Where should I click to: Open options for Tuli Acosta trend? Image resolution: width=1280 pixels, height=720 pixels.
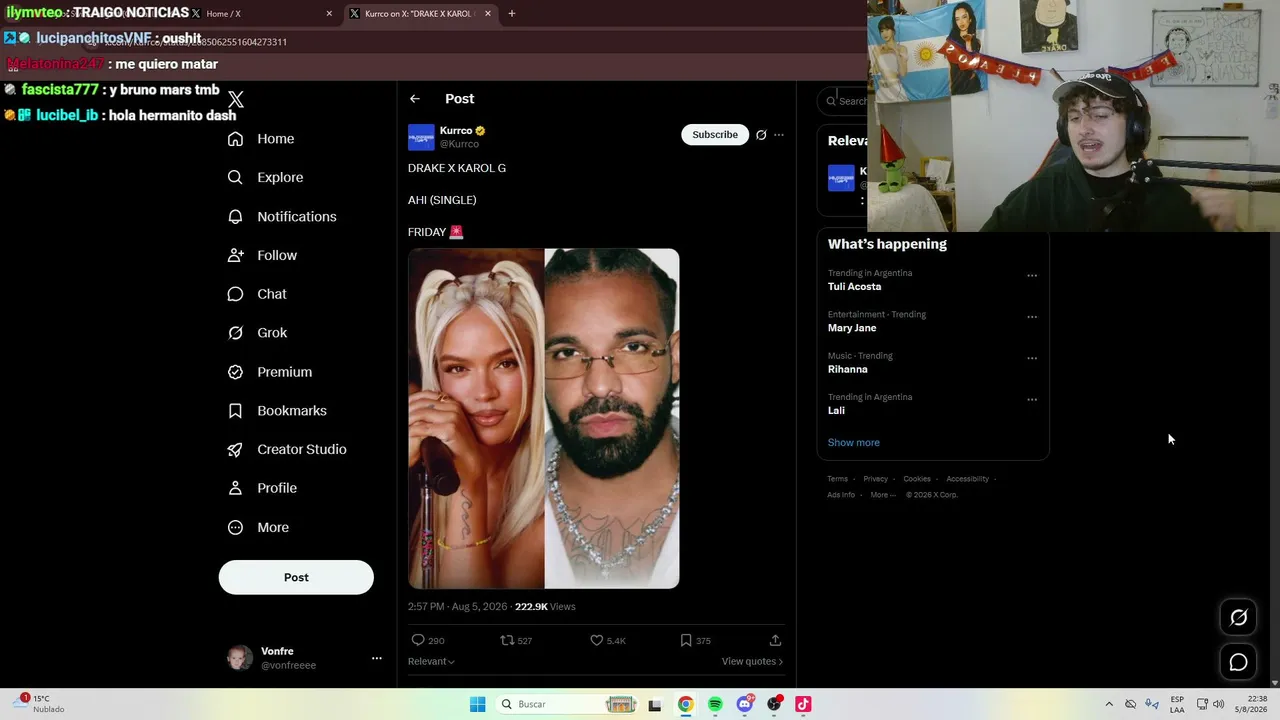(1032, 276)
